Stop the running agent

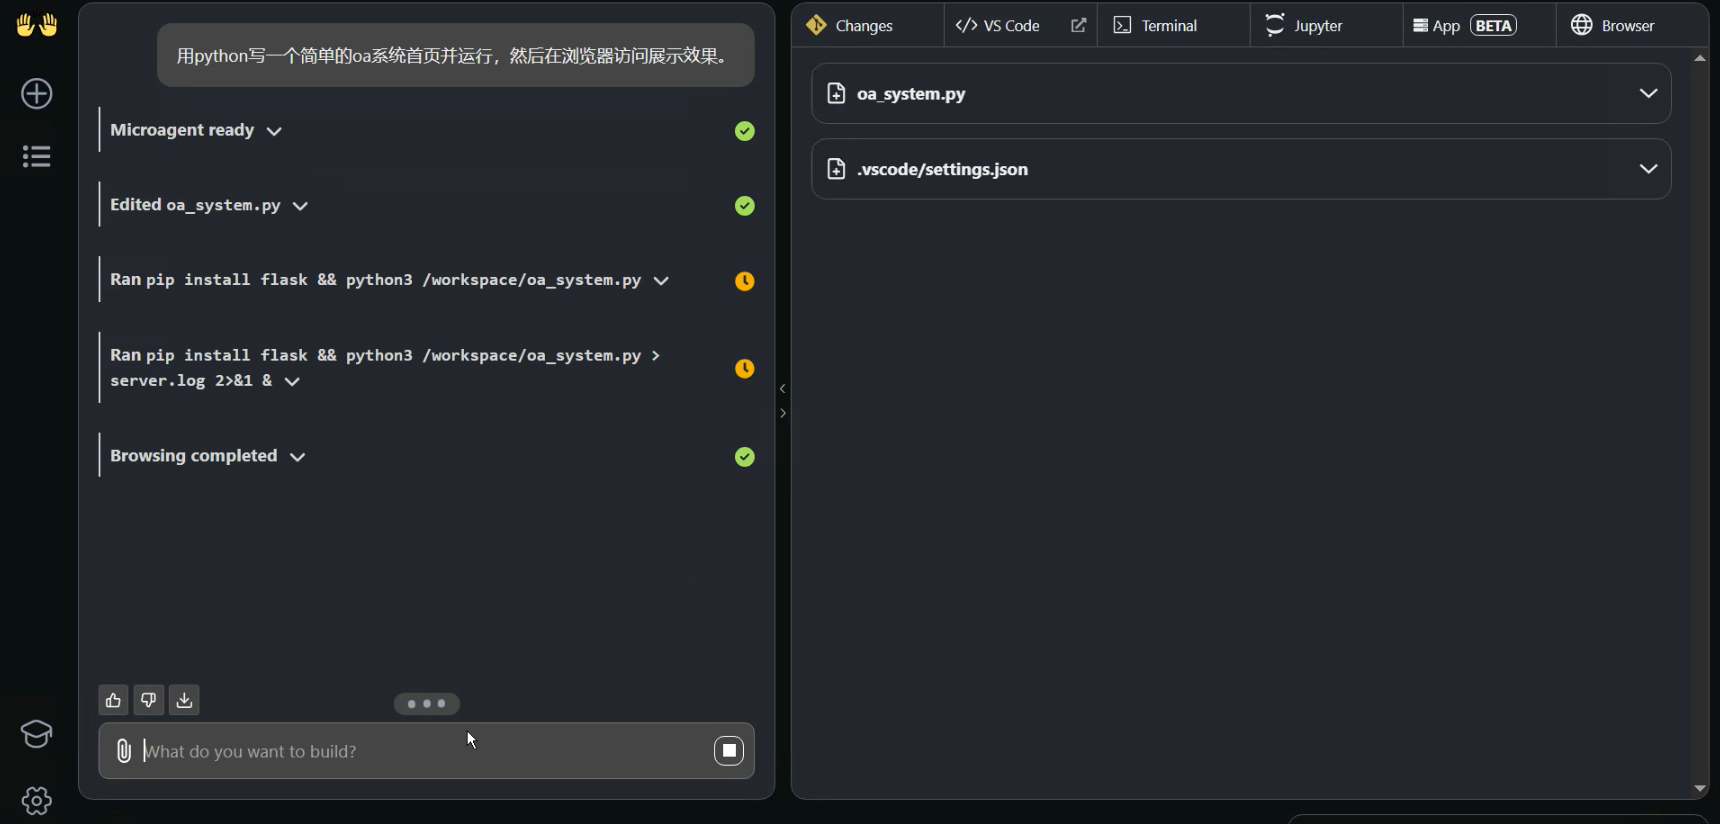click(729, 751)
